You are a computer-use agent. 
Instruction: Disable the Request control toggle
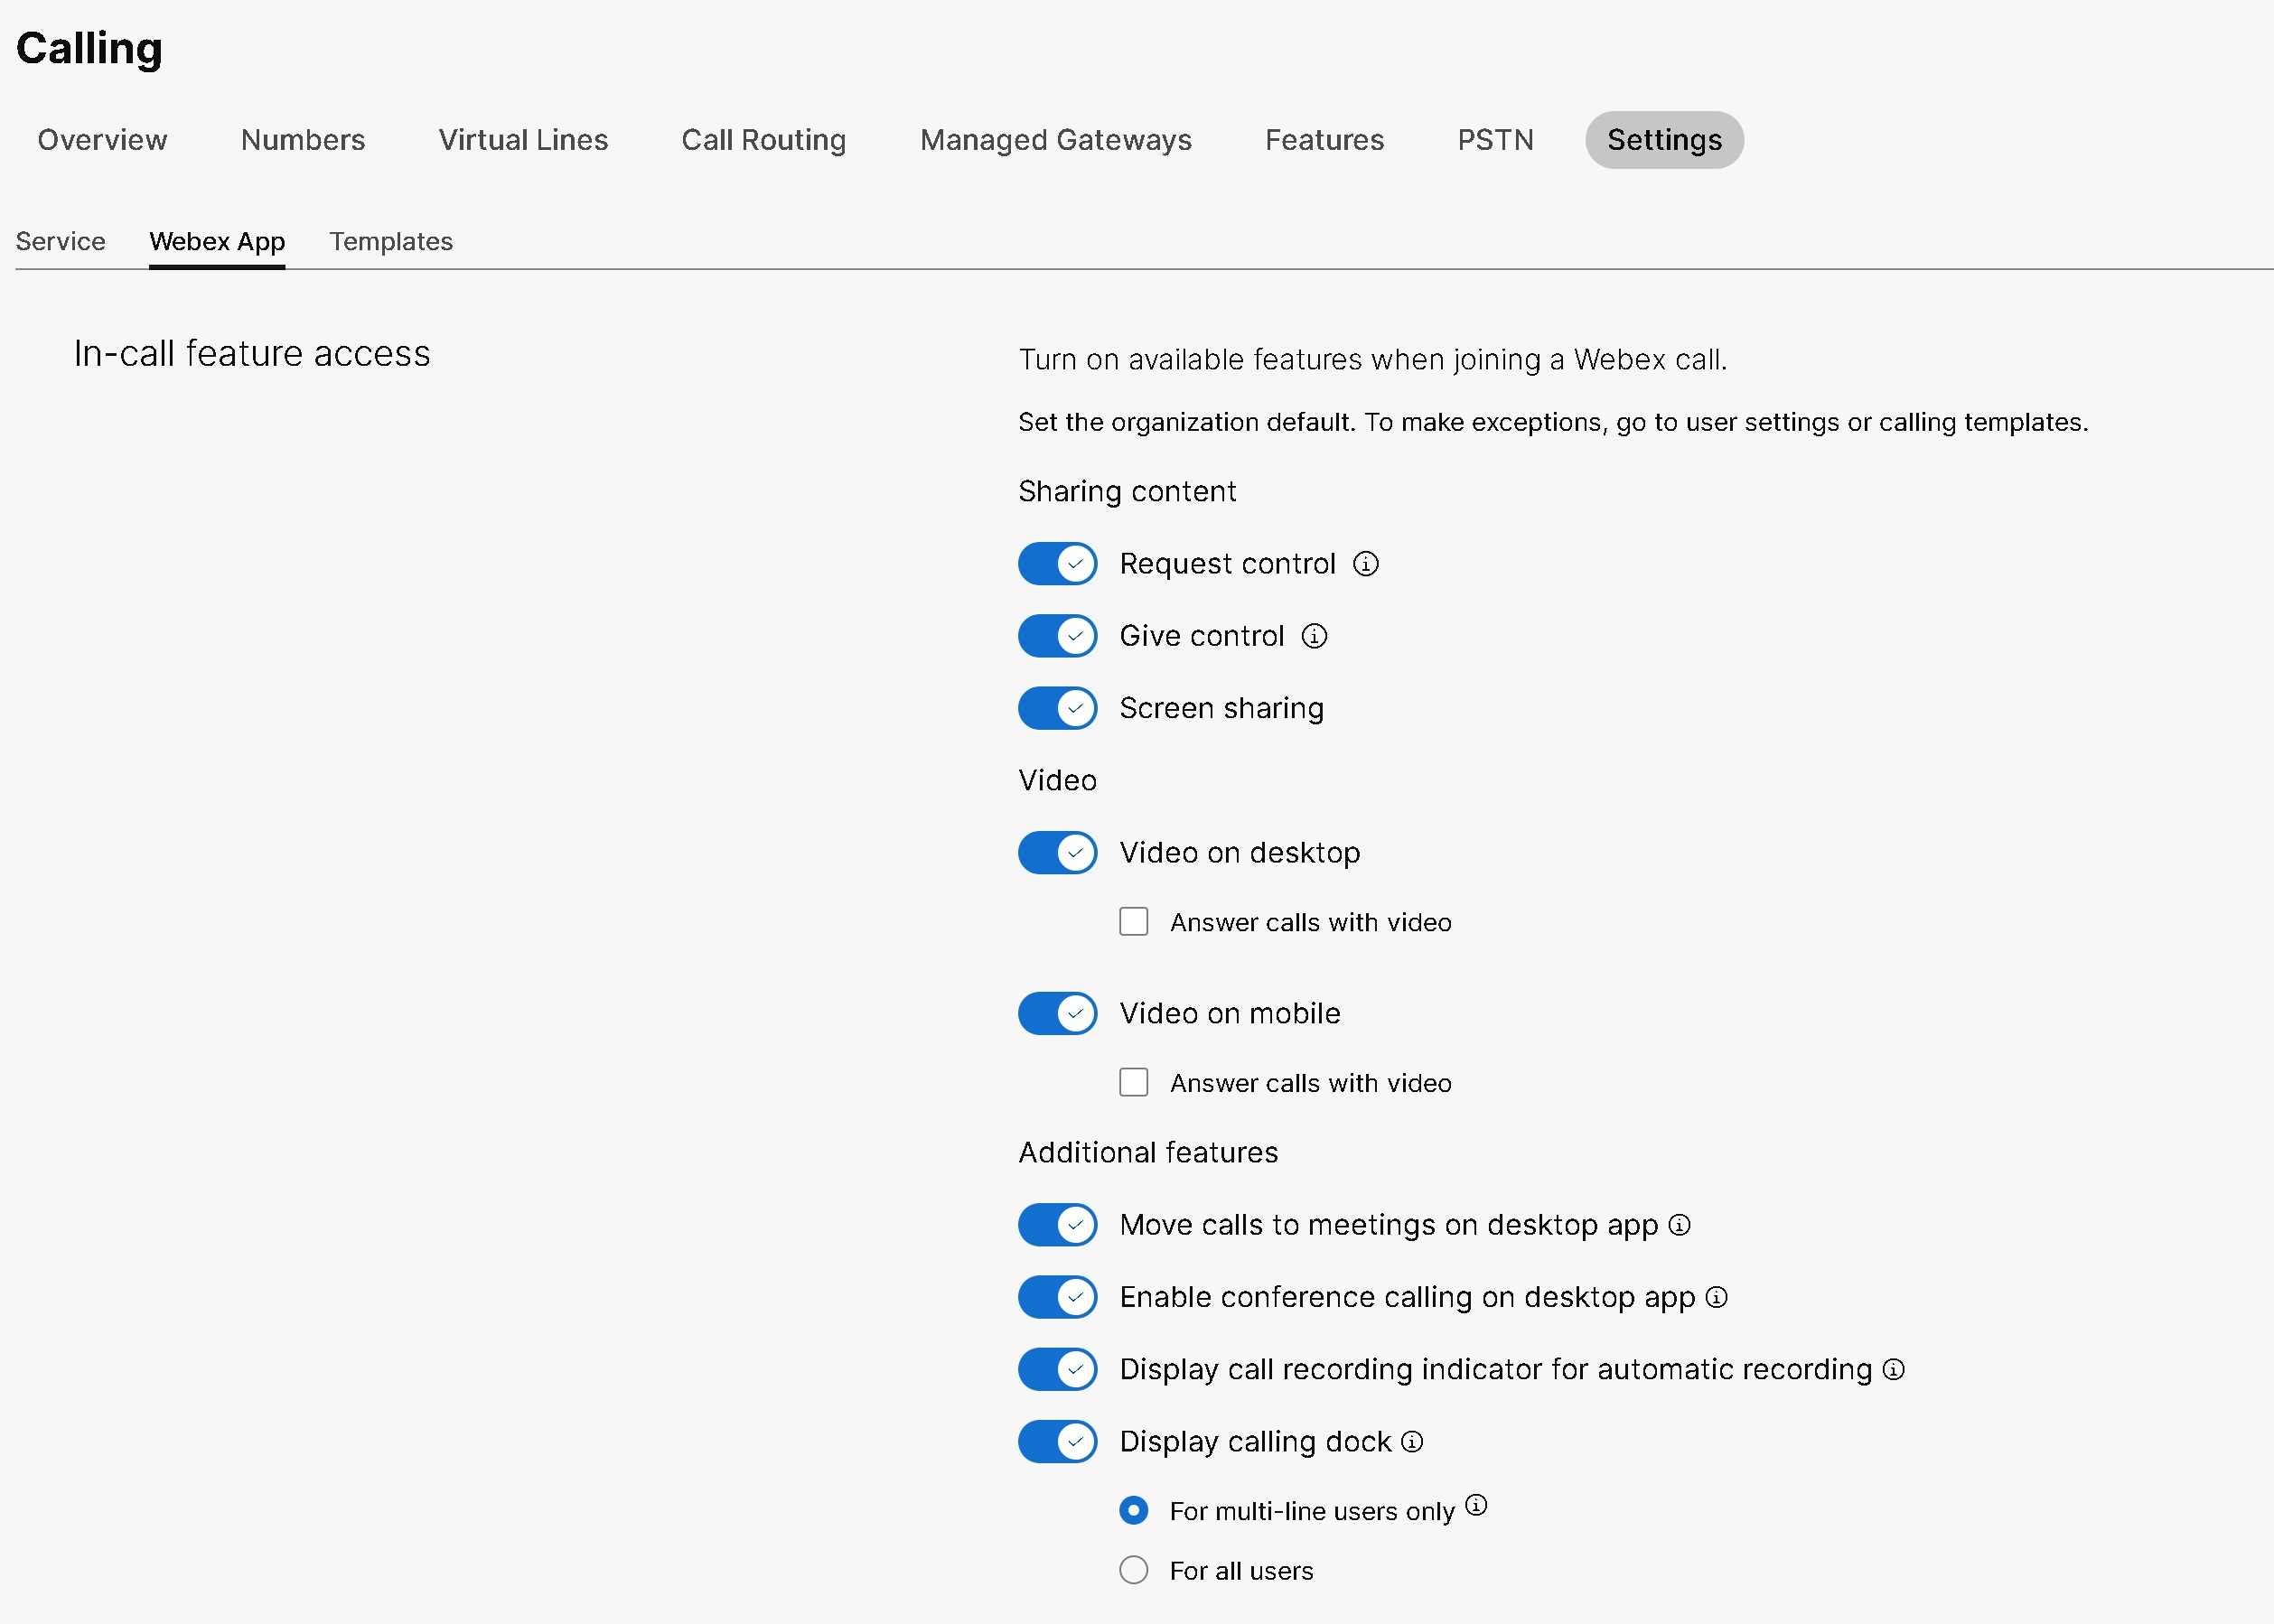pos(1057,563)
